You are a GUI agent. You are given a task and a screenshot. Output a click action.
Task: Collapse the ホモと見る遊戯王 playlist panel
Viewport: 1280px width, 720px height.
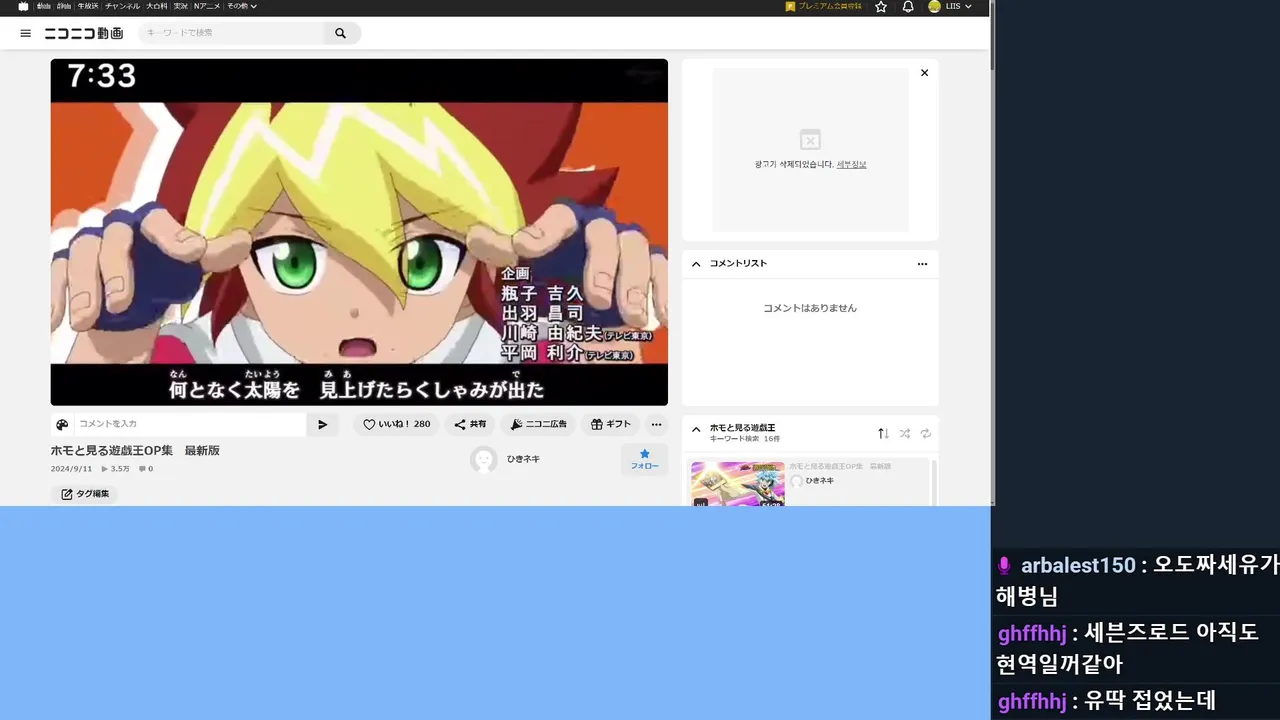tap(696, 429)
